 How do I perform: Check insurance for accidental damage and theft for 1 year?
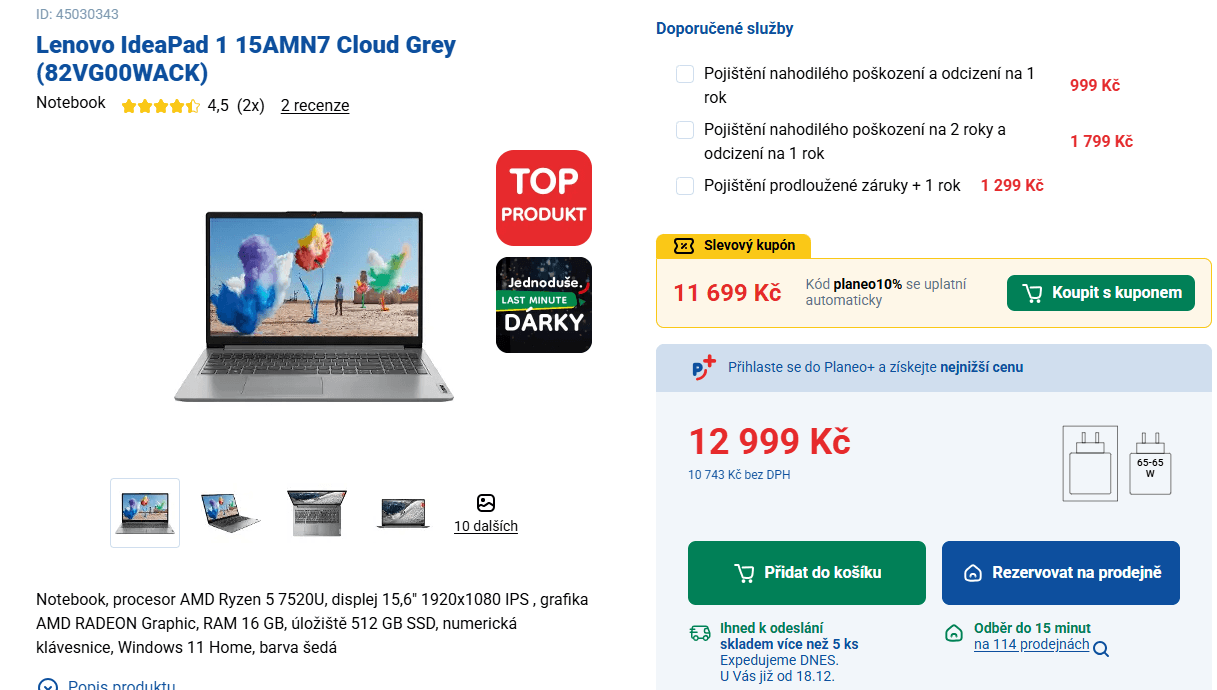point(685,73)
